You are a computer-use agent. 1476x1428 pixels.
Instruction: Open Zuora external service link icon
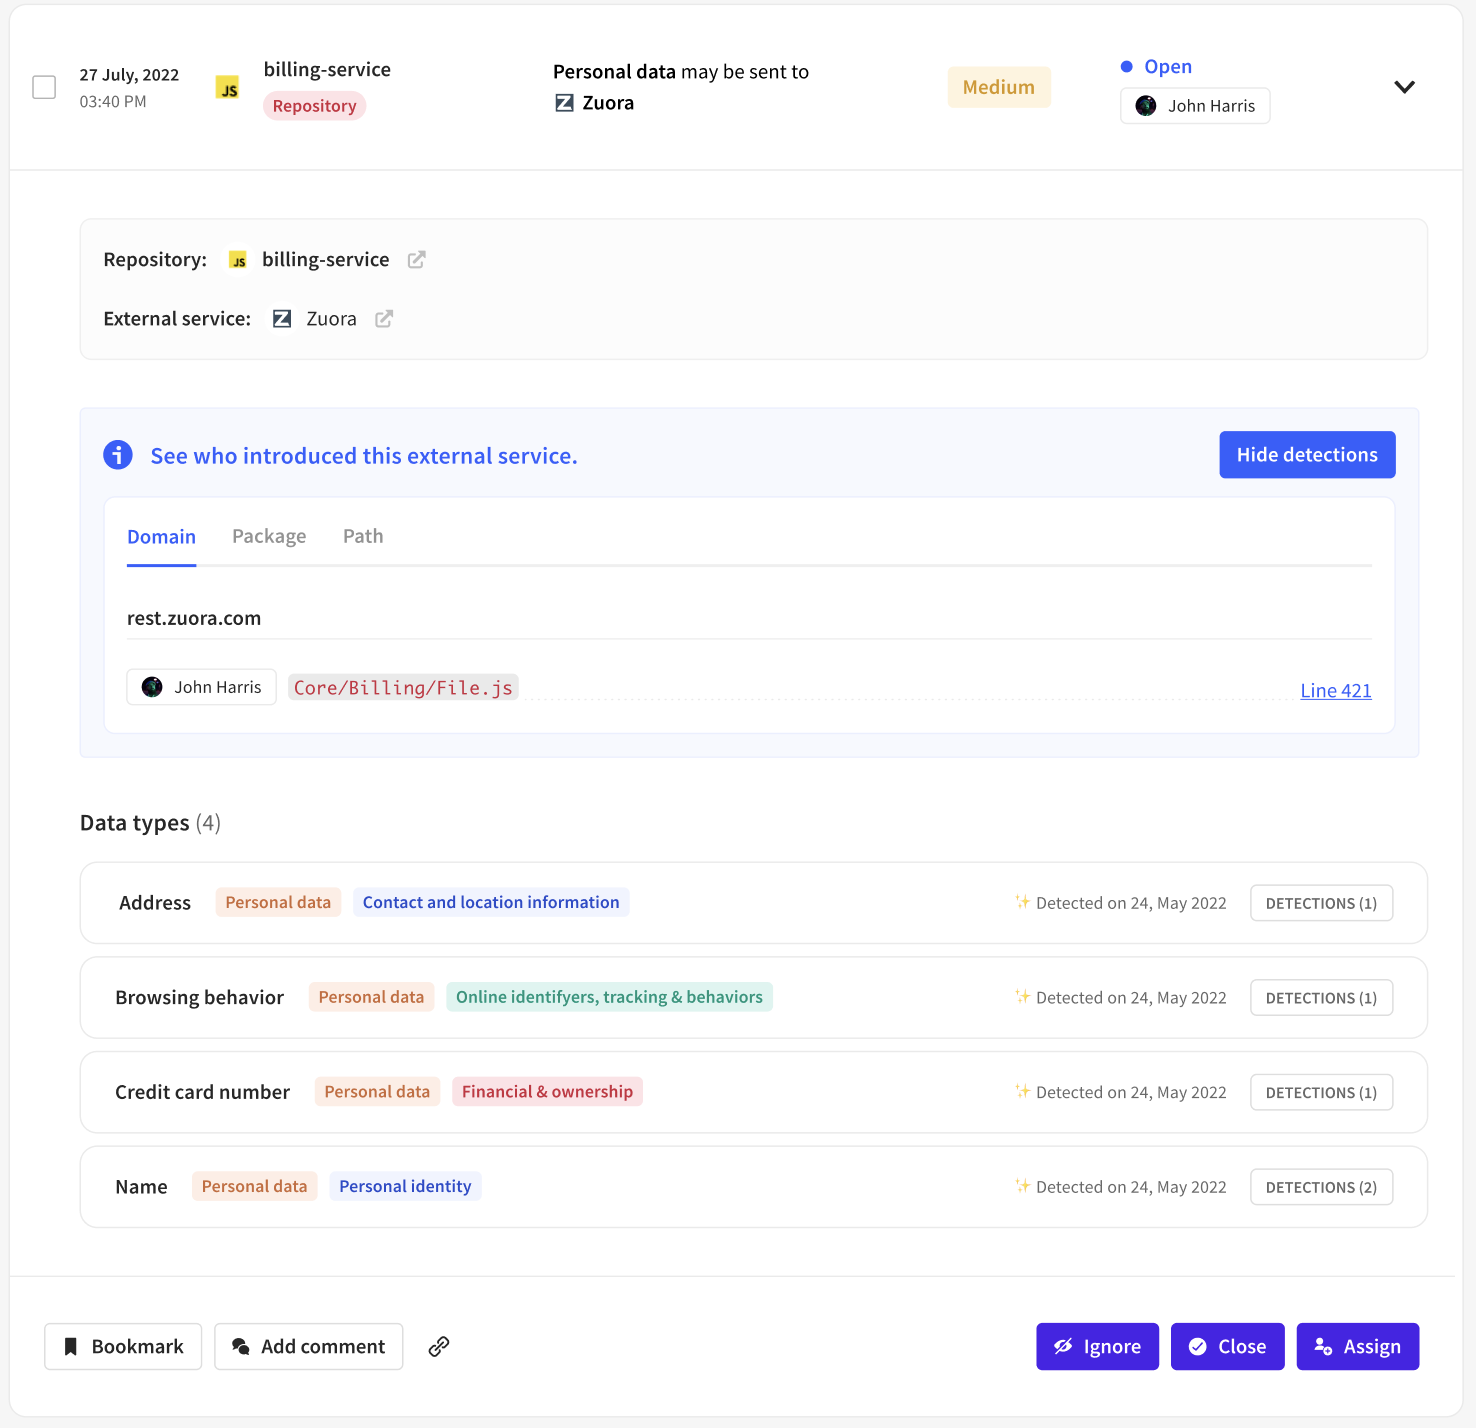pyautogui.click(x=384, y=319)
